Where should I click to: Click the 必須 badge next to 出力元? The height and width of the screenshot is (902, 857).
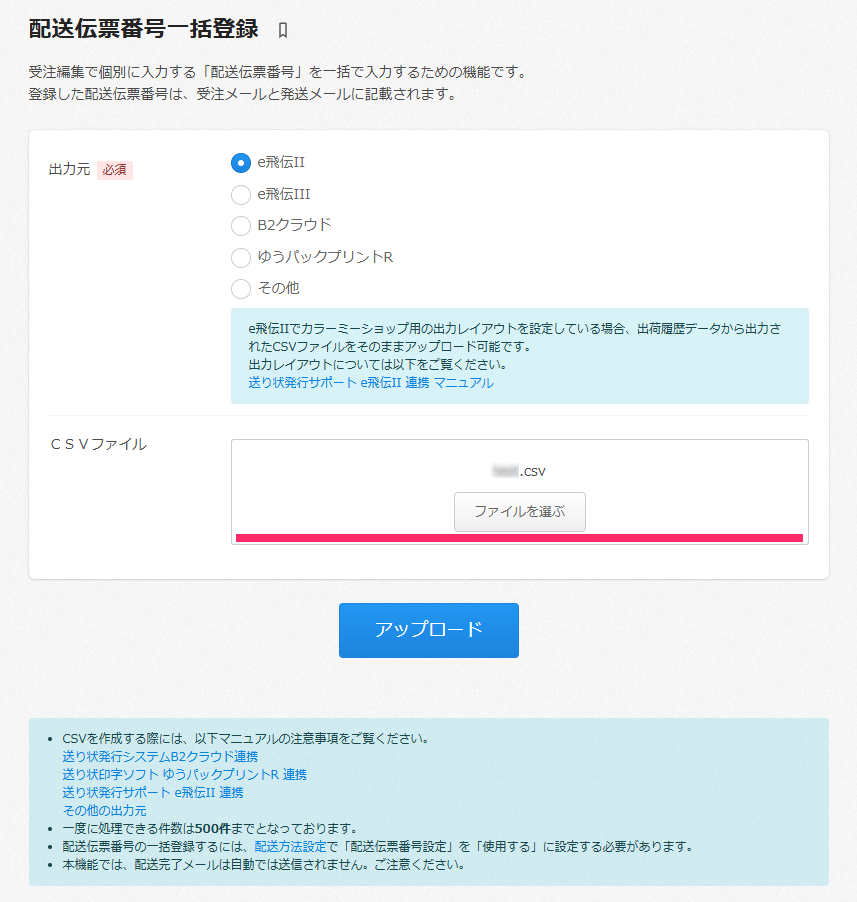[x=114, y=170]
